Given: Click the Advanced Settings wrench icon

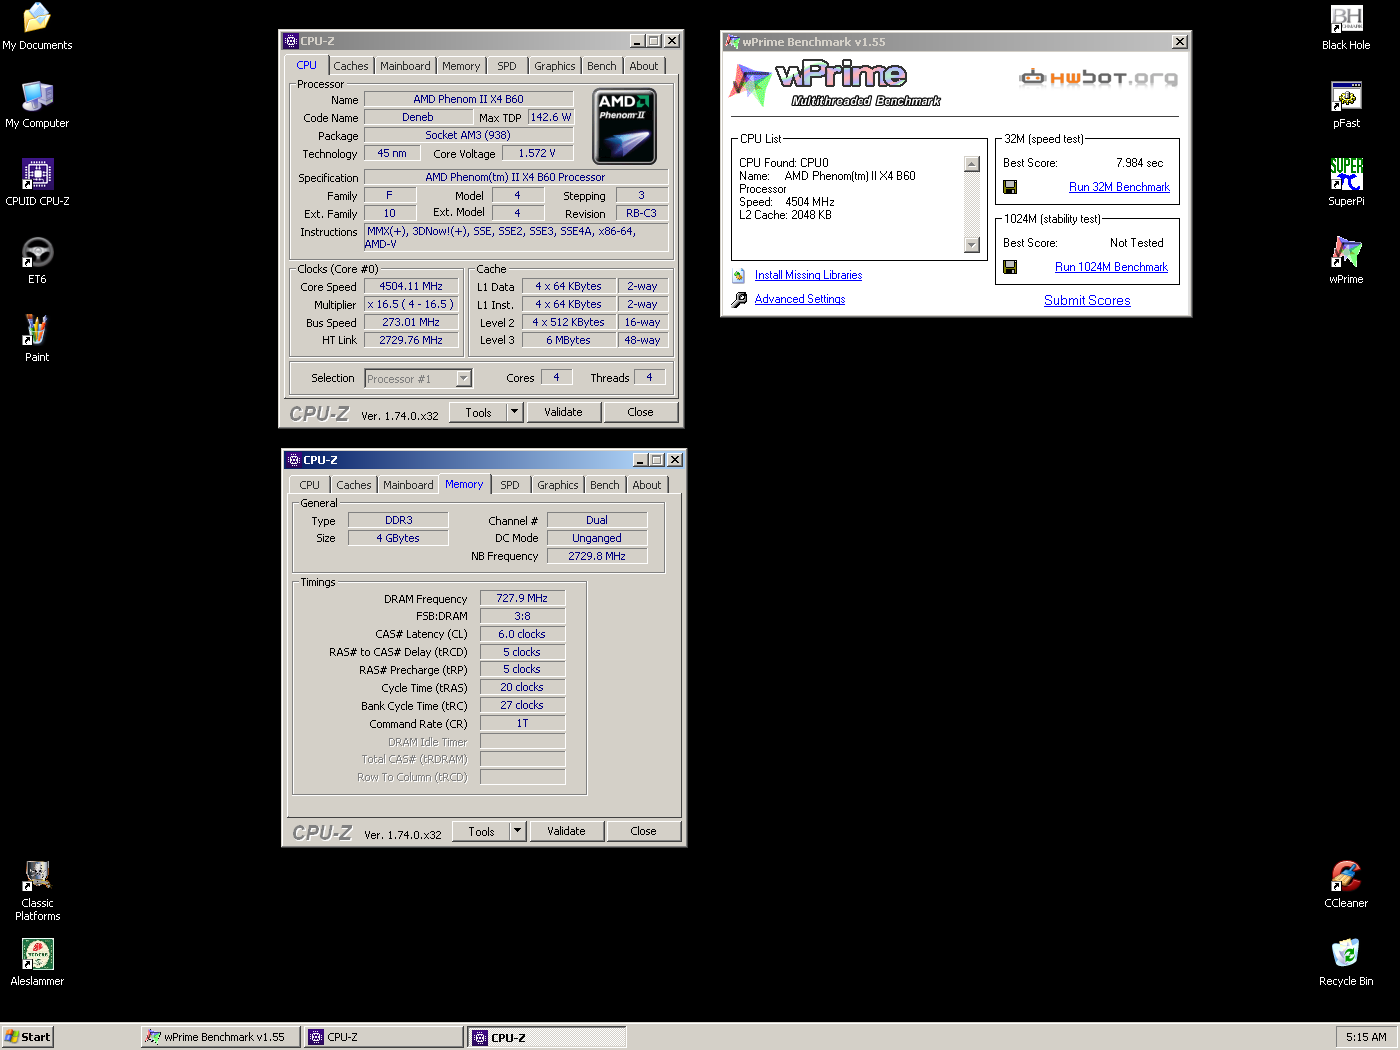Looking at the screenshot, I should pos(738,299).
